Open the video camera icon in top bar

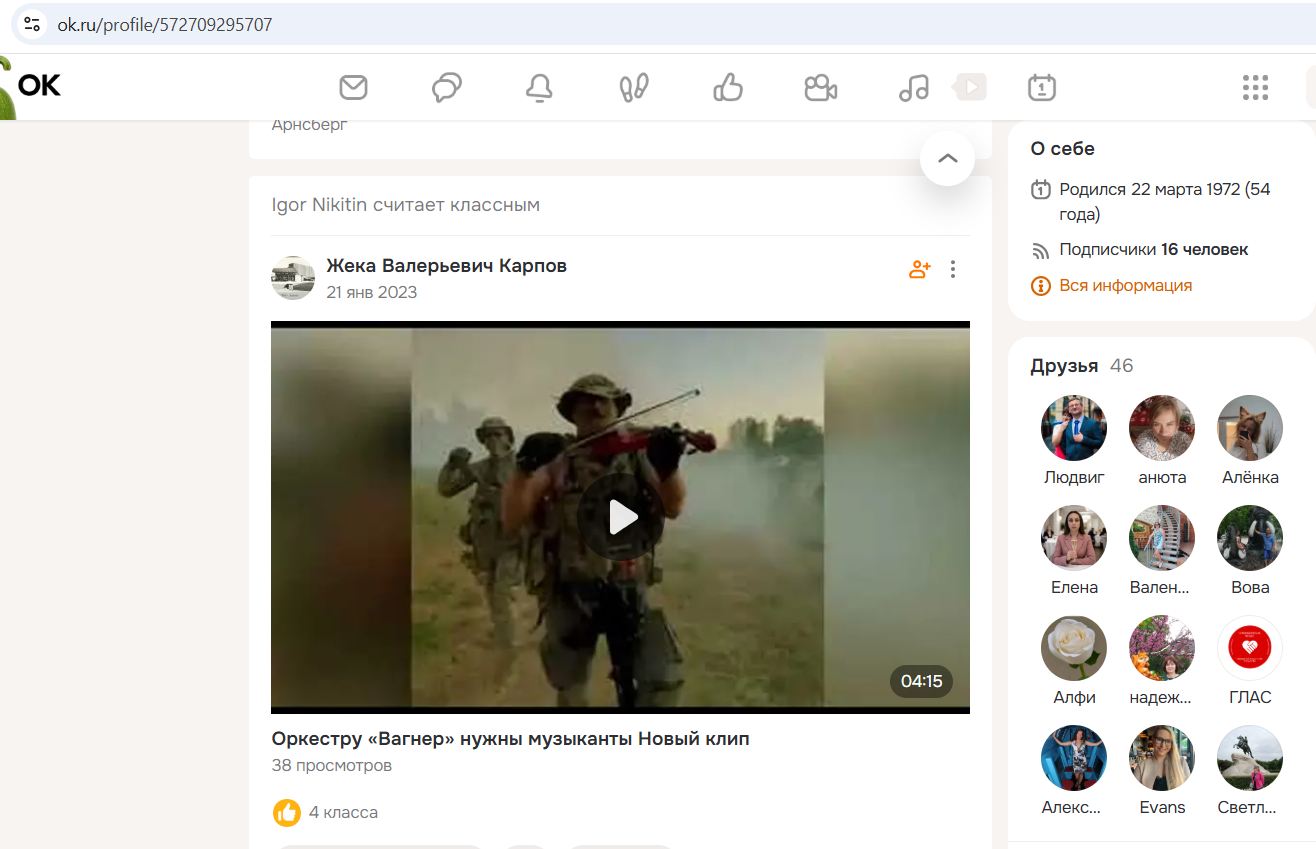[820, 88]
